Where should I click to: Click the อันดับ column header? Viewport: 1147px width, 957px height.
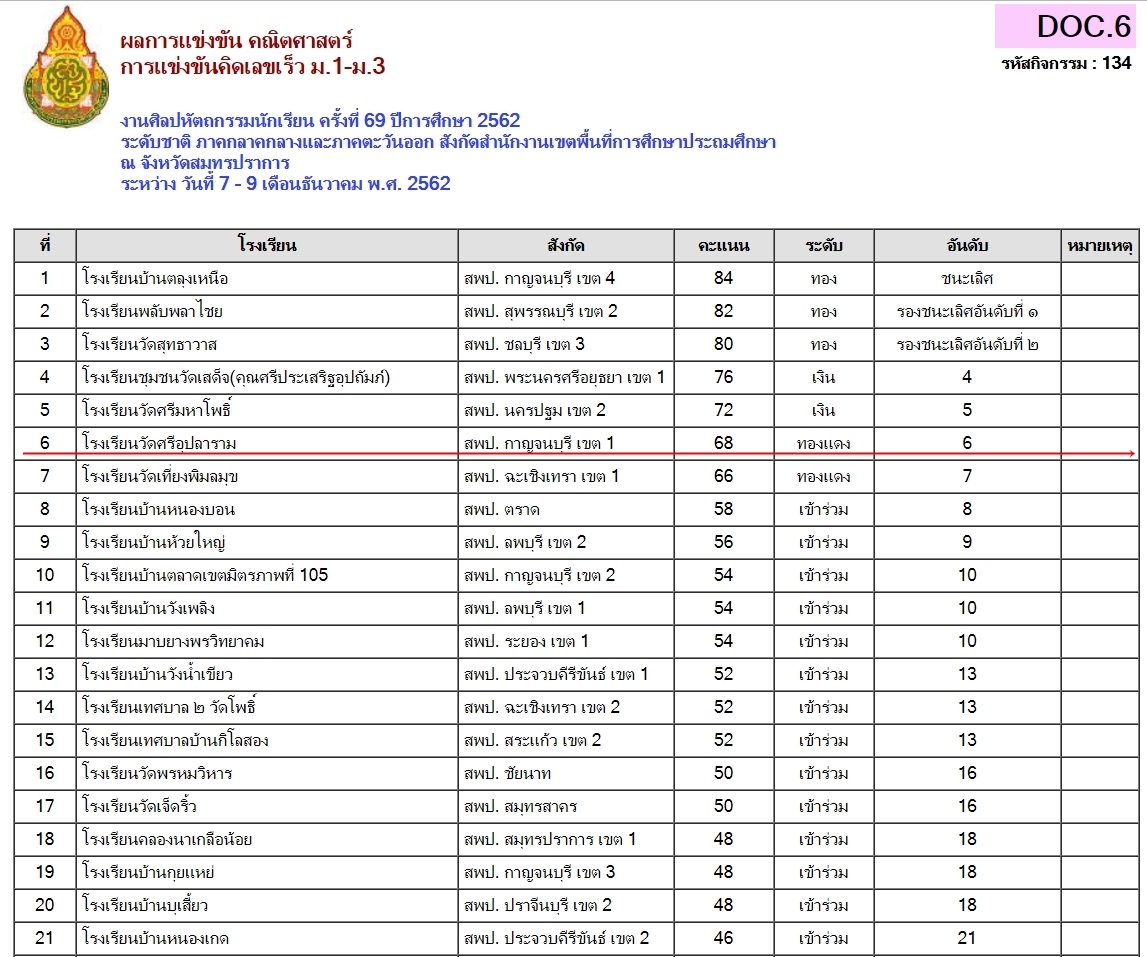tap(967, 245)
